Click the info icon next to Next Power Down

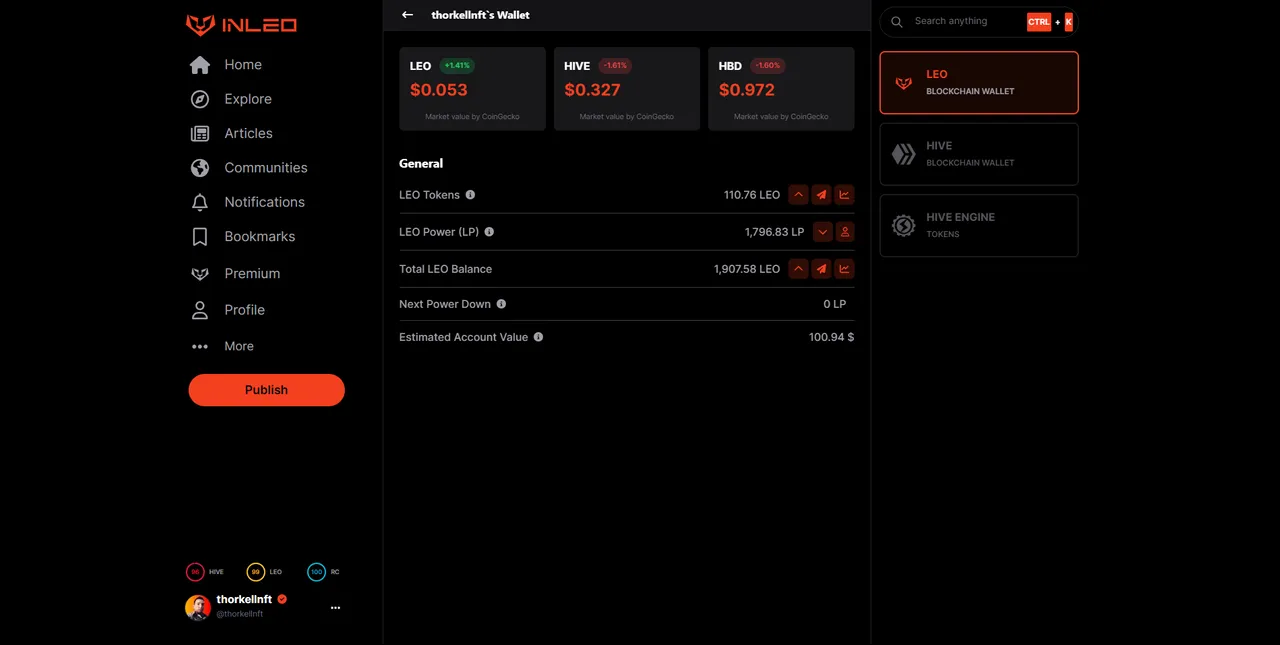[x=501, y=304]
